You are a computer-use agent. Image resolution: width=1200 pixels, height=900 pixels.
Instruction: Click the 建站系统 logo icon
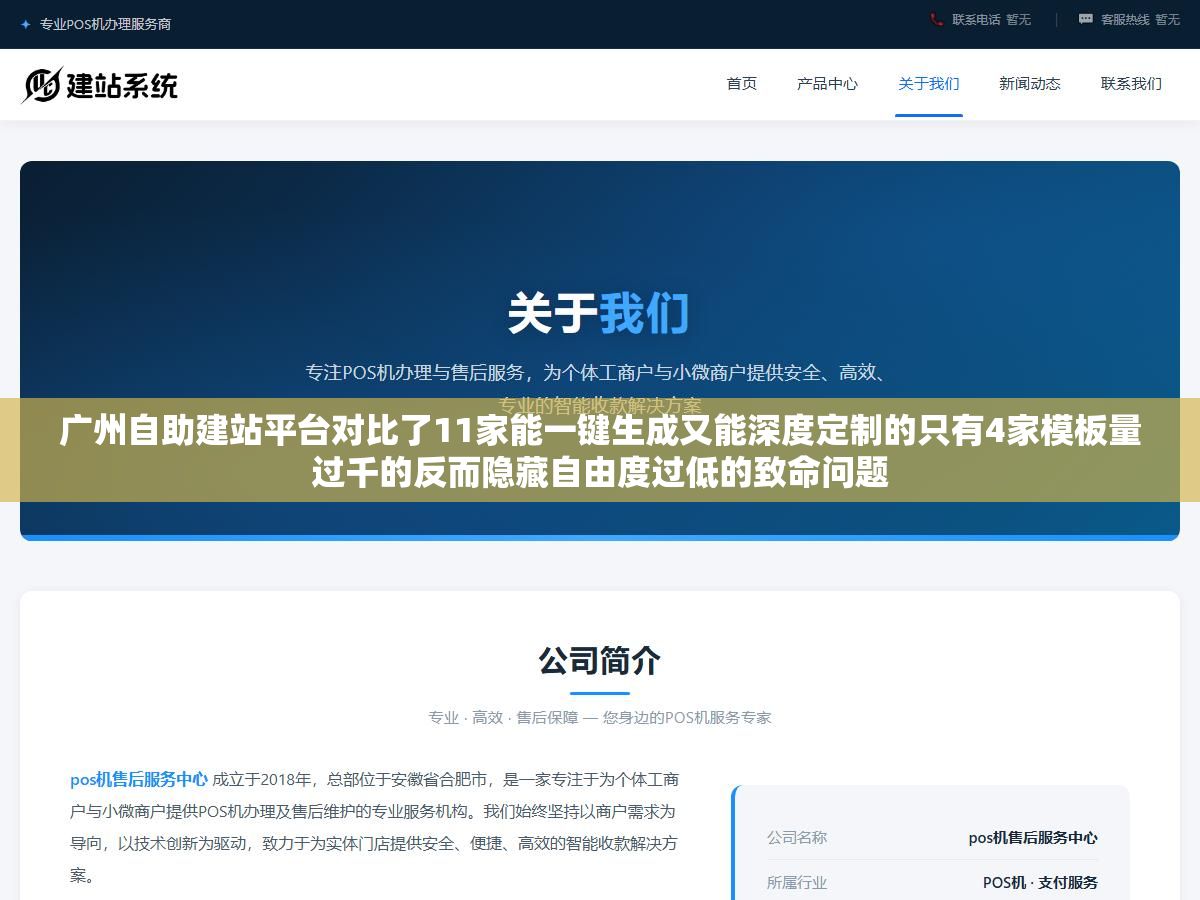(42, 85)
